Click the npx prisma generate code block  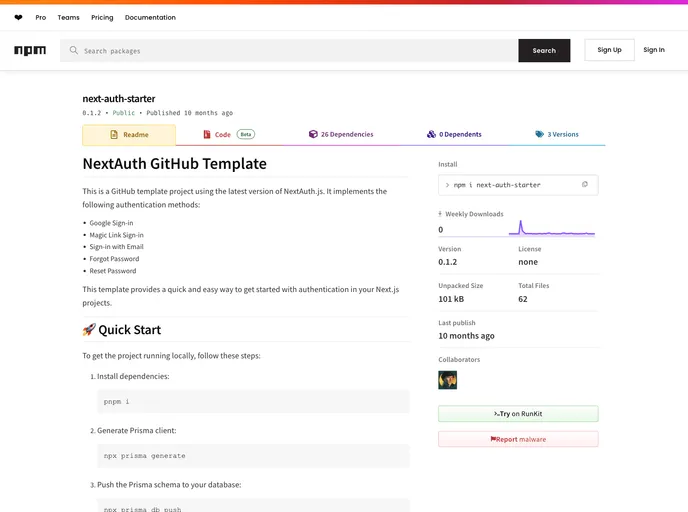coord(253,456)
